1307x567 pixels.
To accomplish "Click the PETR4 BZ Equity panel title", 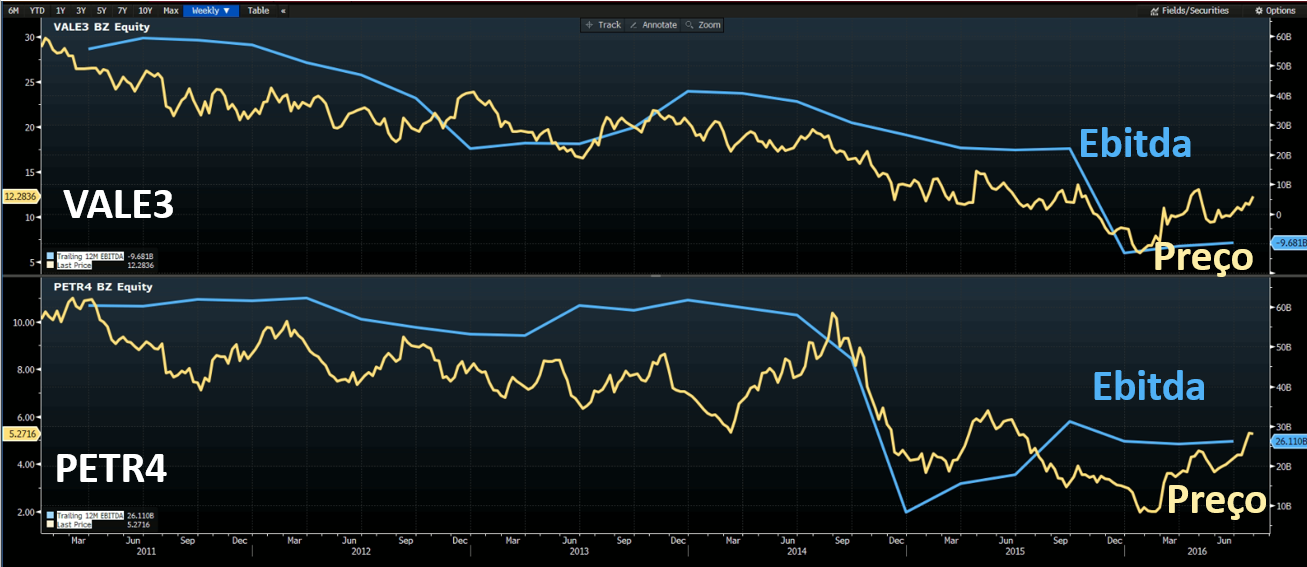I will tap(102, 287).
